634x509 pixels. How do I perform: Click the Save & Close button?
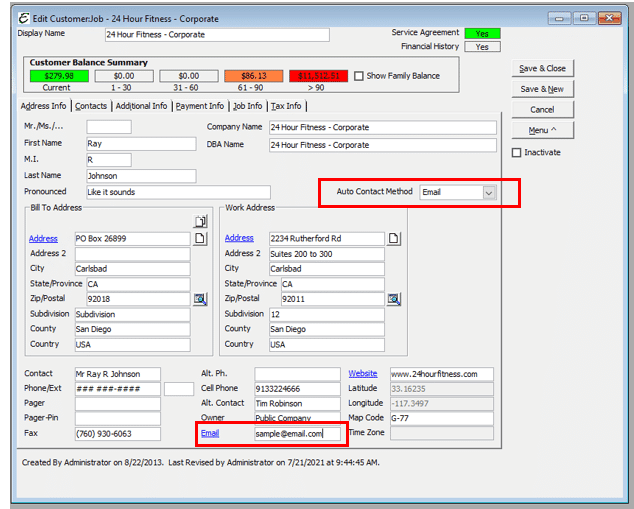tap(543, 68)
